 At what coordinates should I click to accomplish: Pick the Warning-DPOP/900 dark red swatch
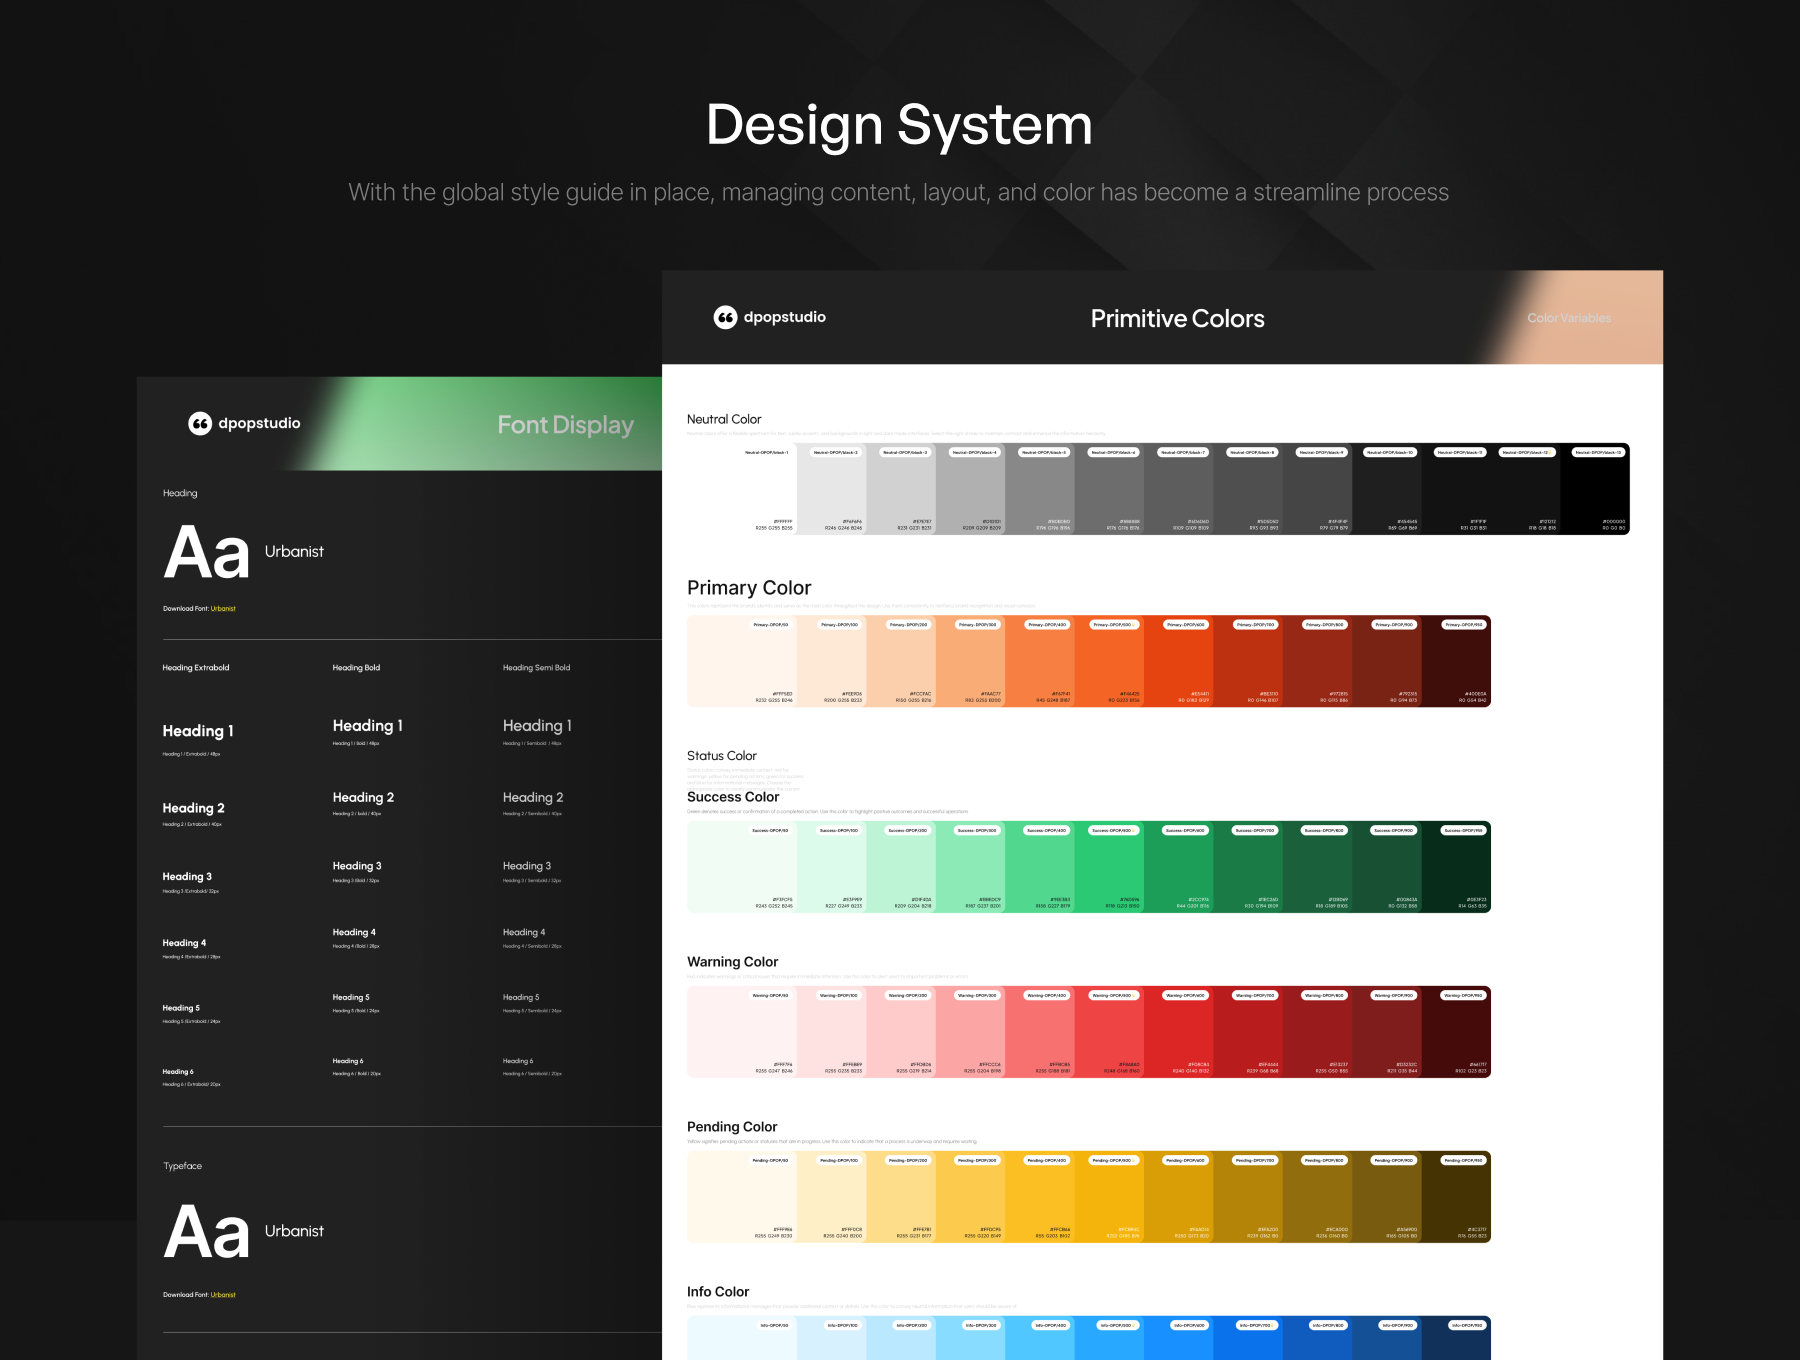[x=1387, y=1032]
